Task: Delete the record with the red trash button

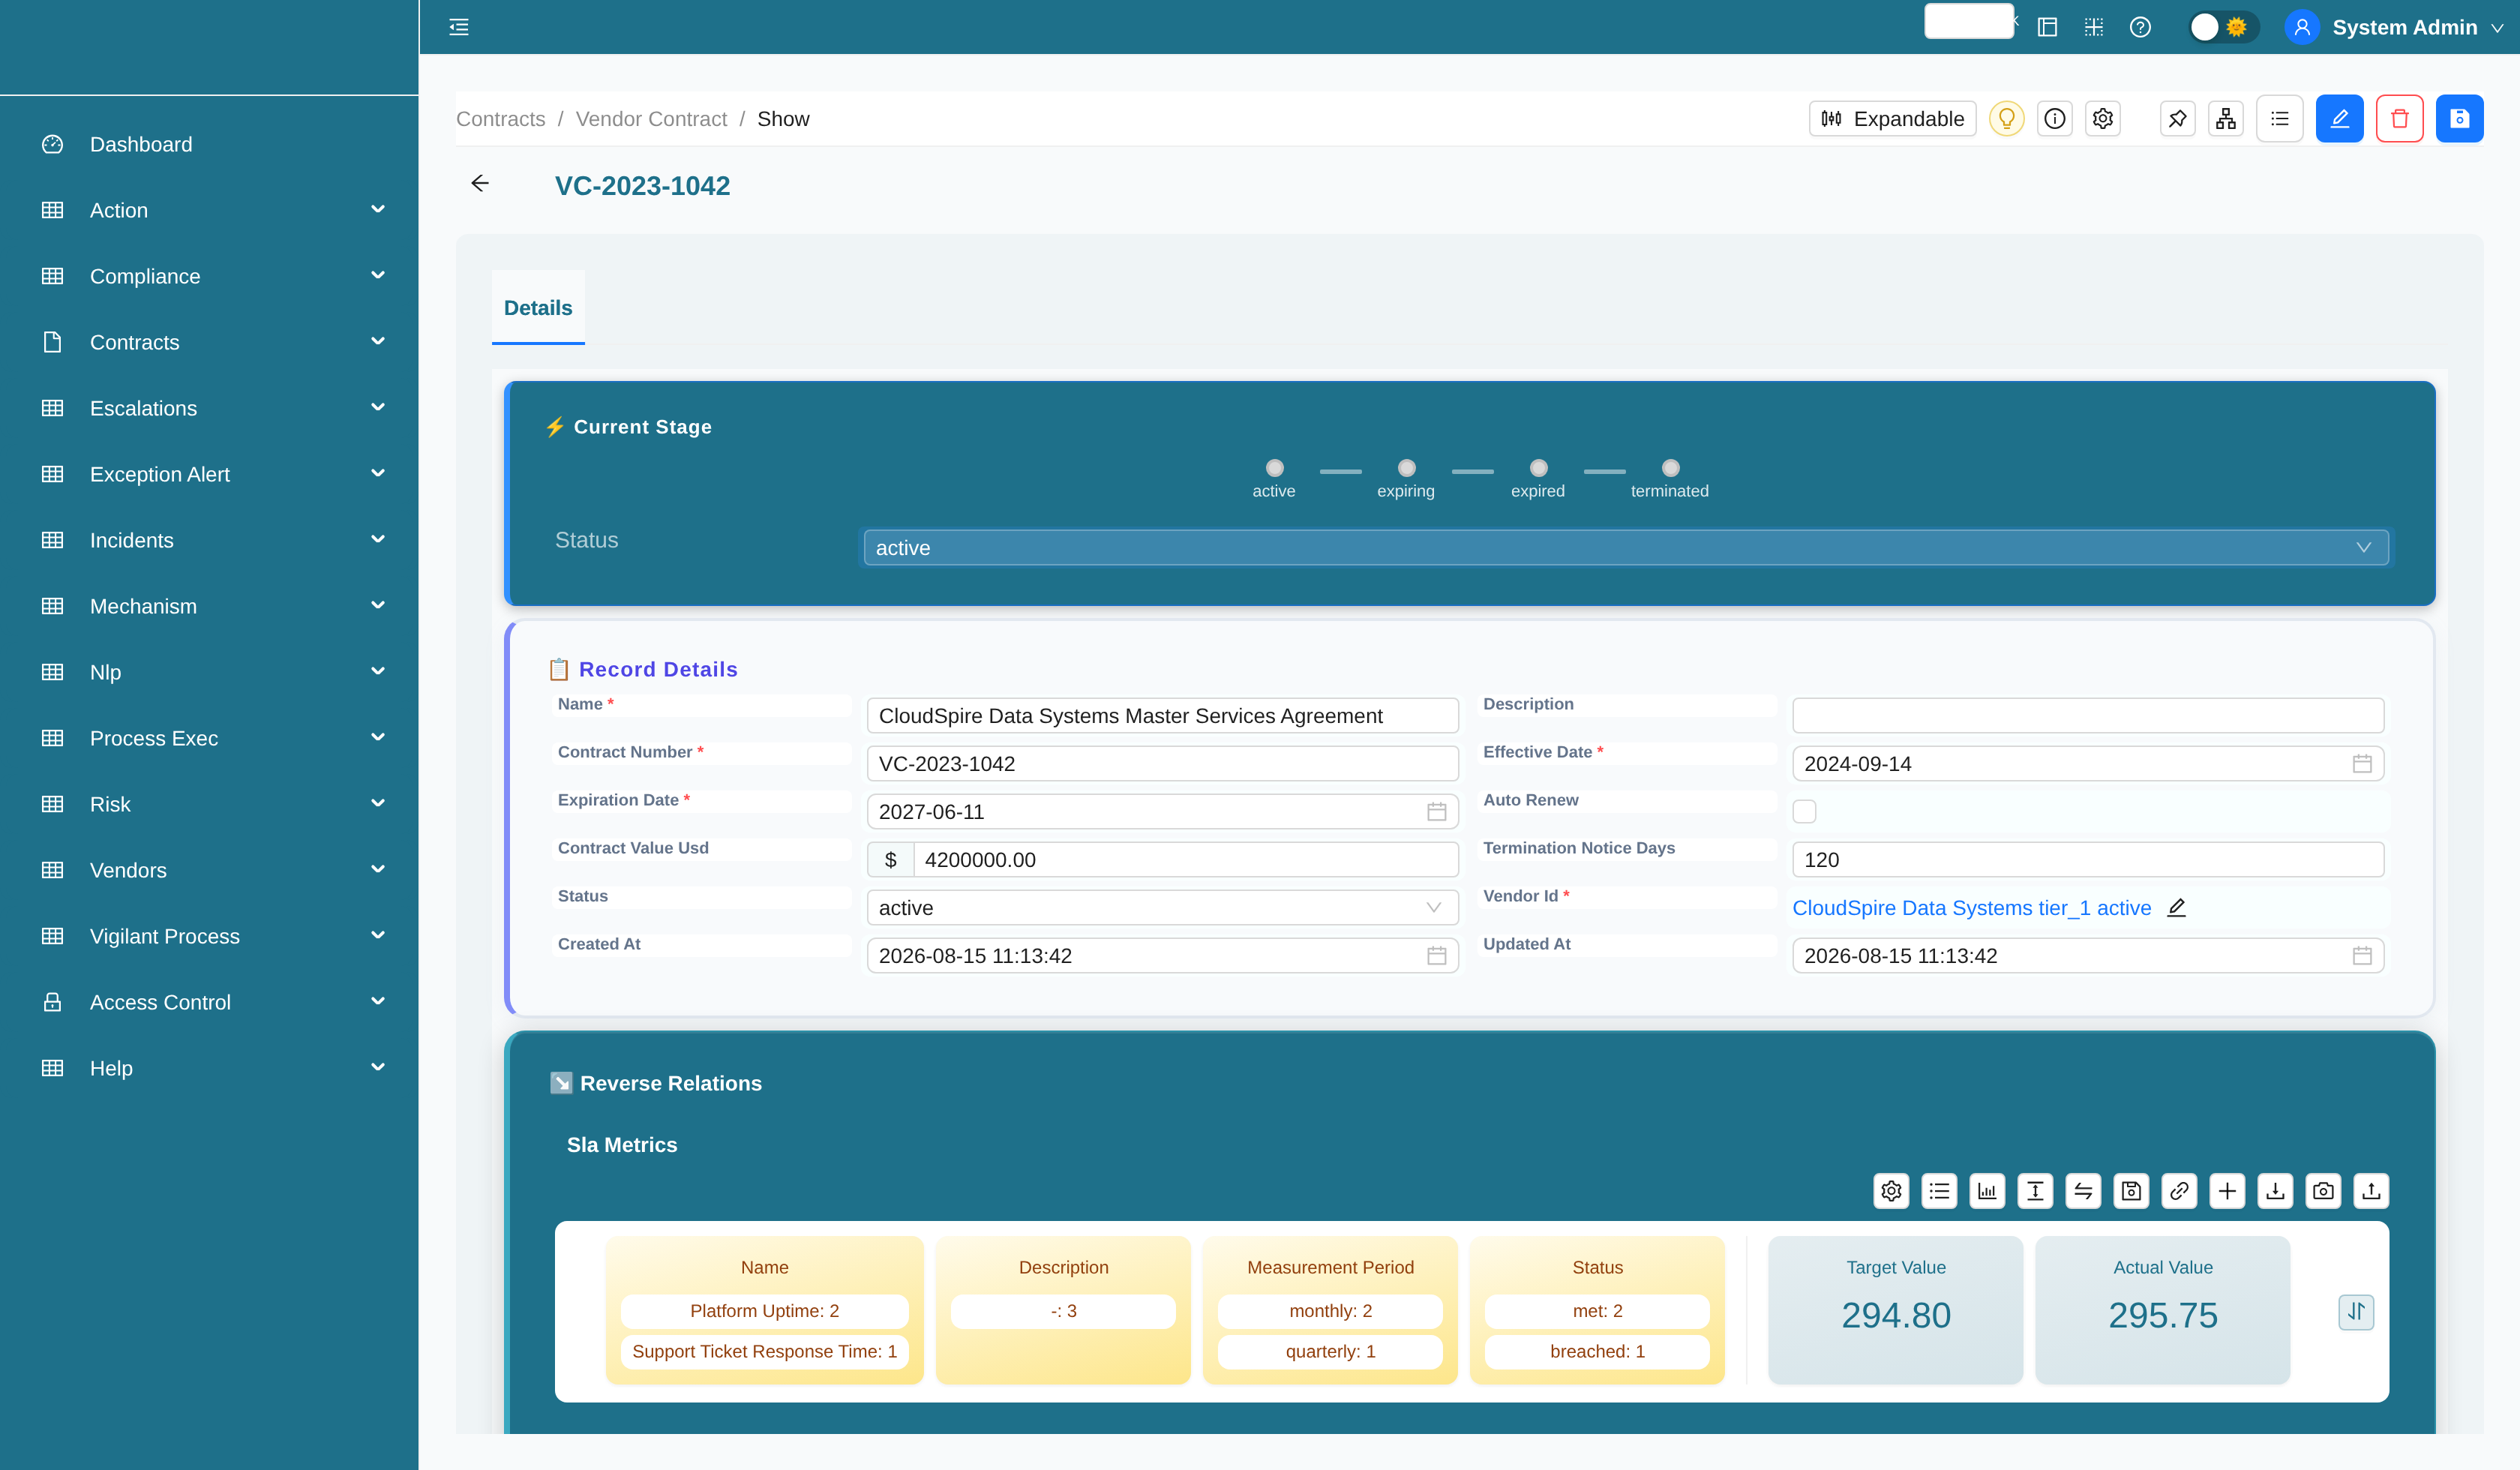Action: [x=2399, y=119]
